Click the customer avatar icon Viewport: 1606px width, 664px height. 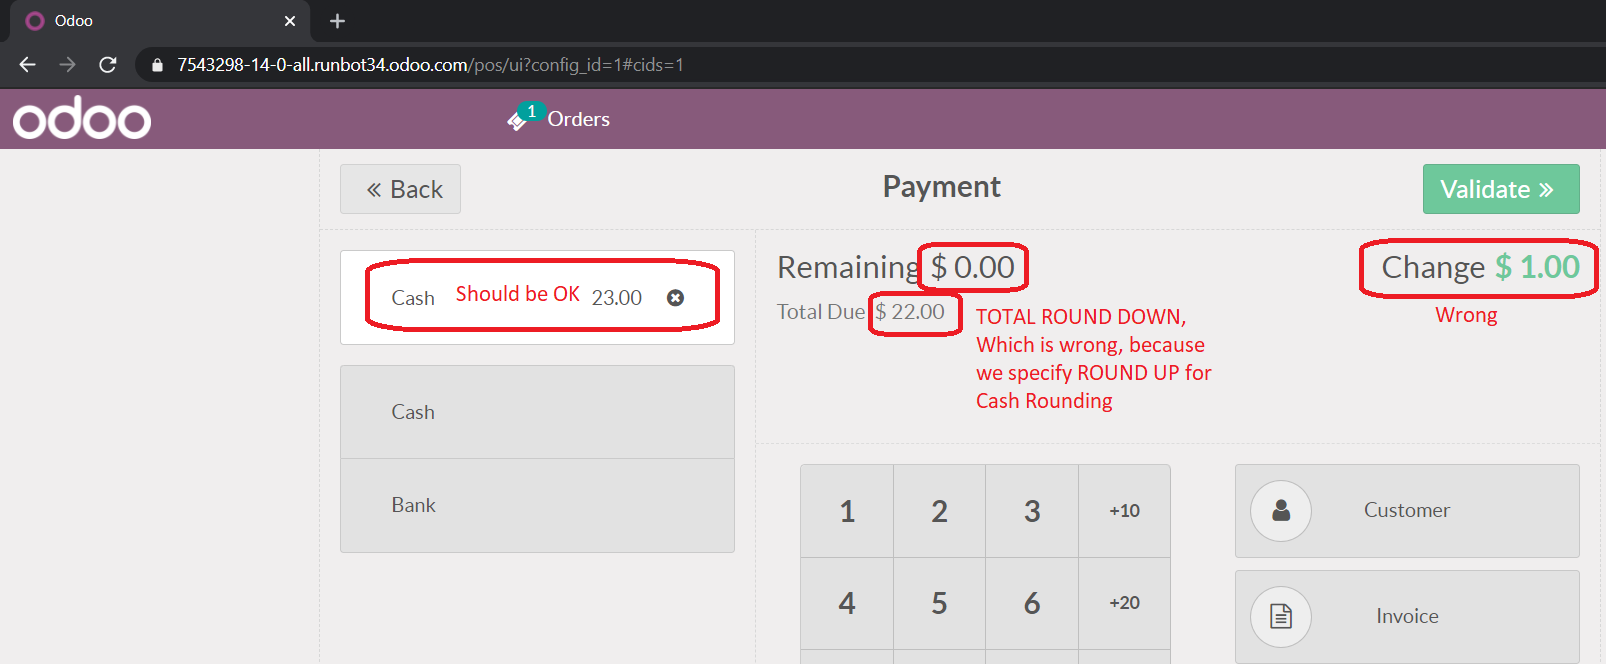point(1280,510)
